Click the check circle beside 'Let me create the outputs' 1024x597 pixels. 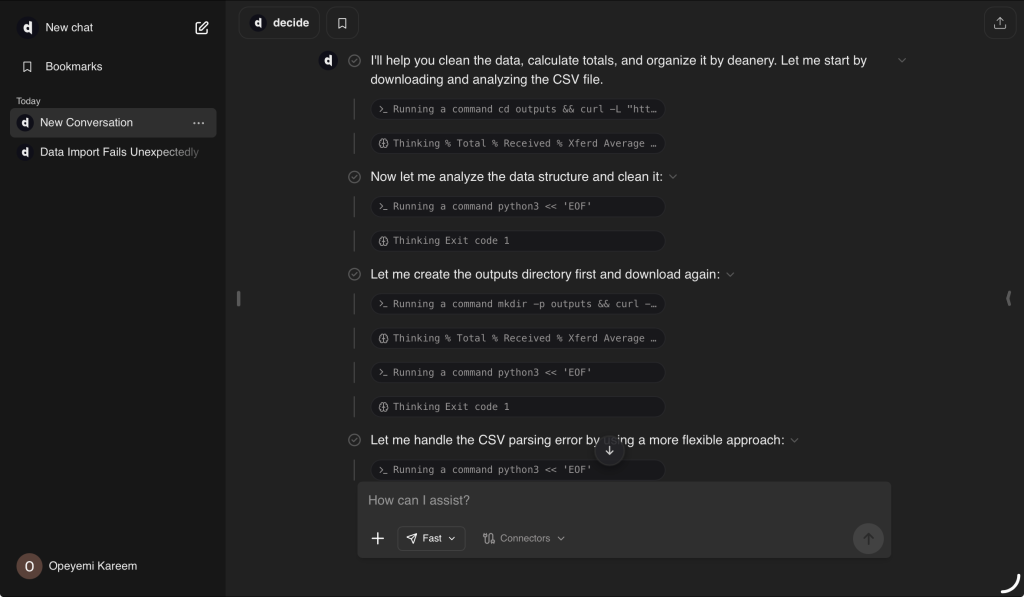click(x=354, y=274)
